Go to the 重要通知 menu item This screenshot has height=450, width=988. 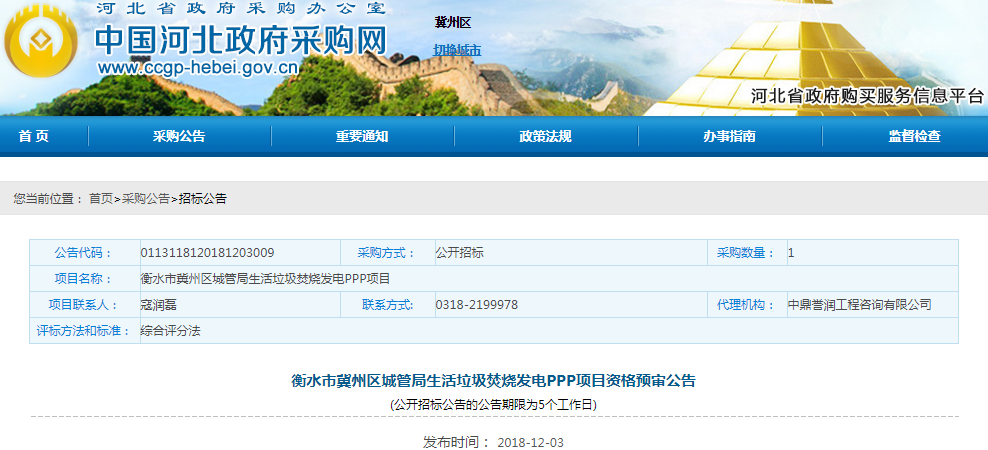(361, 137)
